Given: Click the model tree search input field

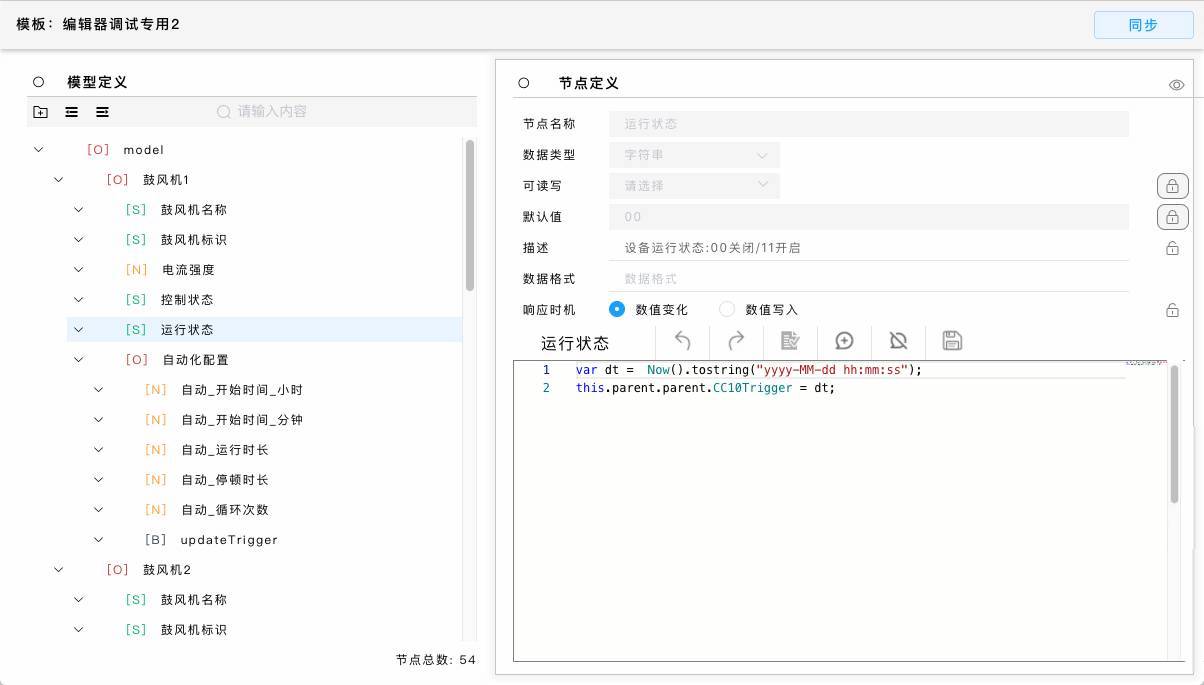Looking at the screenshot, I should 340,112.
